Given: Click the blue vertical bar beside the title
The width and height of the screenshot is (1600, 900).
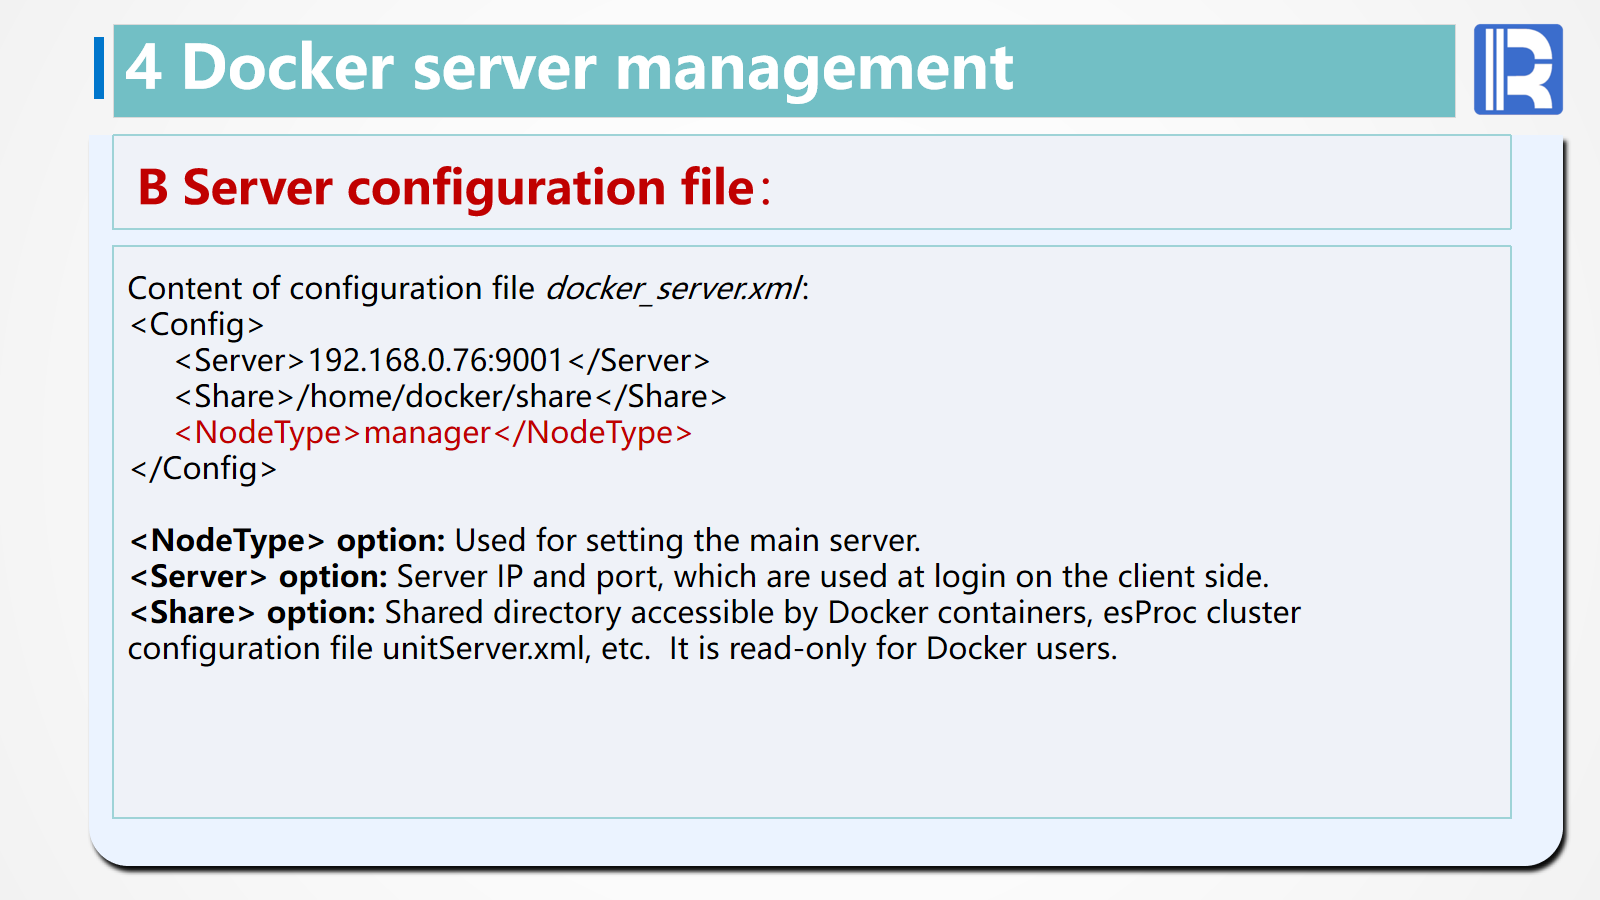Looking at the screenshot, I should (x=99, y=68).
